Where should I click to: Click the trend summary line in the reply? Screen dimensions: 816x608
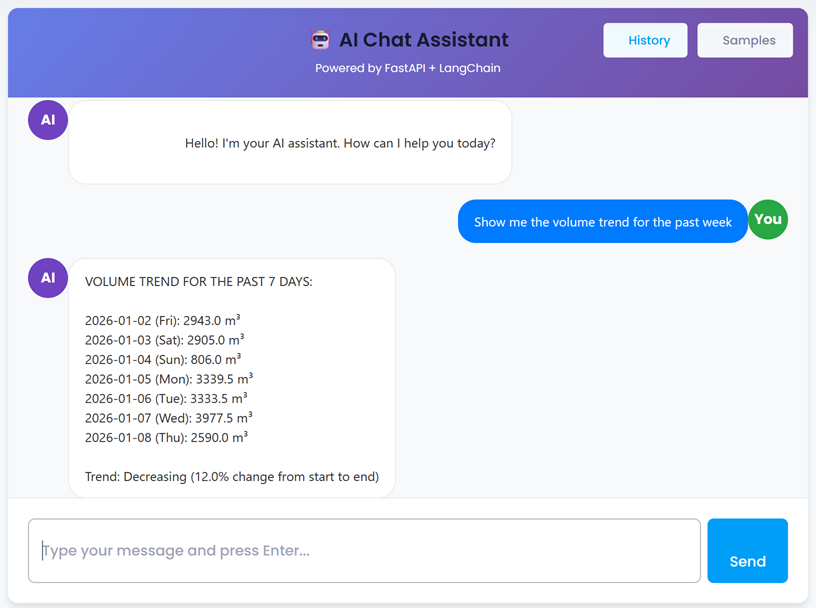coord(232,476)
